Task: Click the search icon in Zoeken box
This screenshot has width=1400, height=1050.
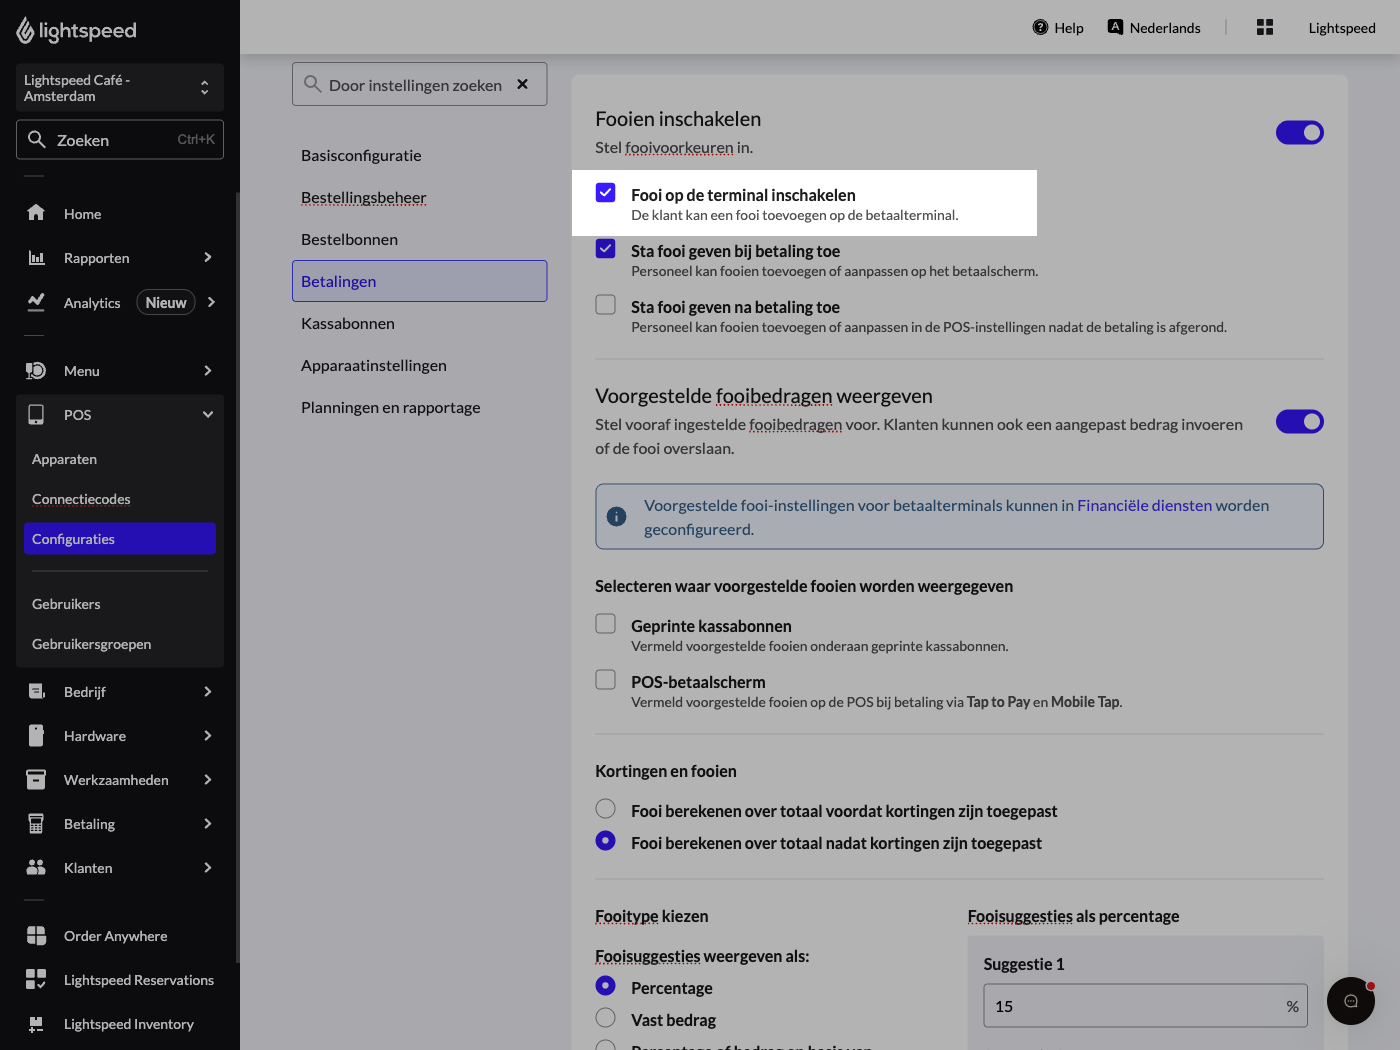Action: tap(37, 139)
